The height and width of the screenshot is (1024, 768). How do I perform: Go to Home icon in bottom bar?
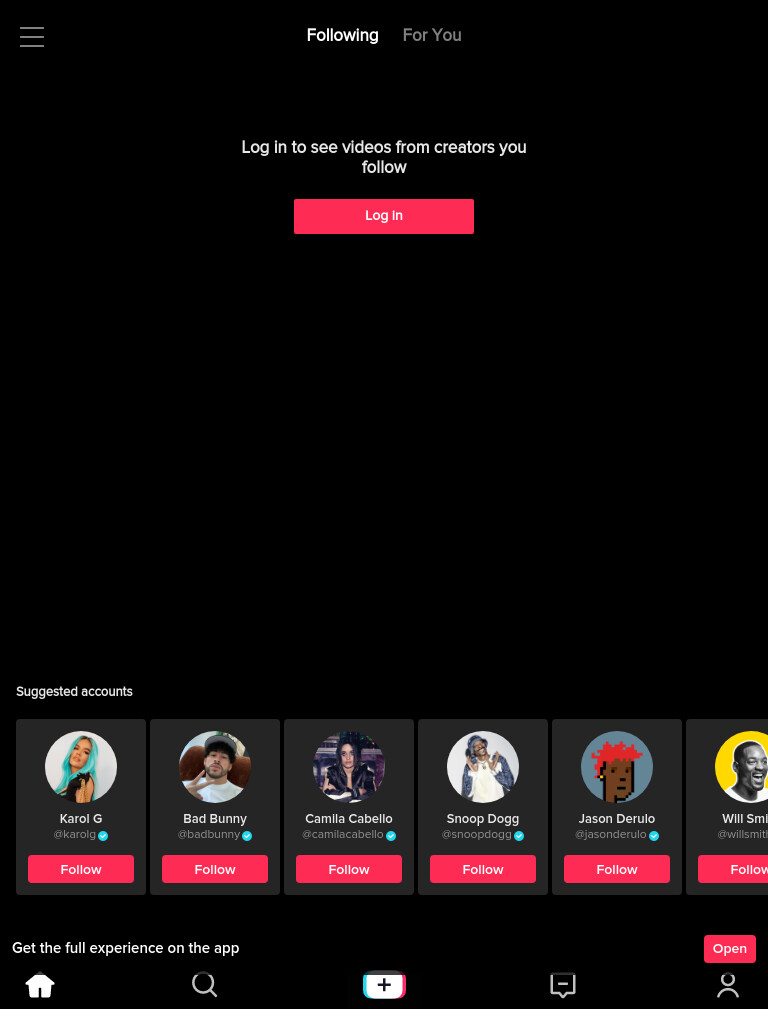click(40, 984)
